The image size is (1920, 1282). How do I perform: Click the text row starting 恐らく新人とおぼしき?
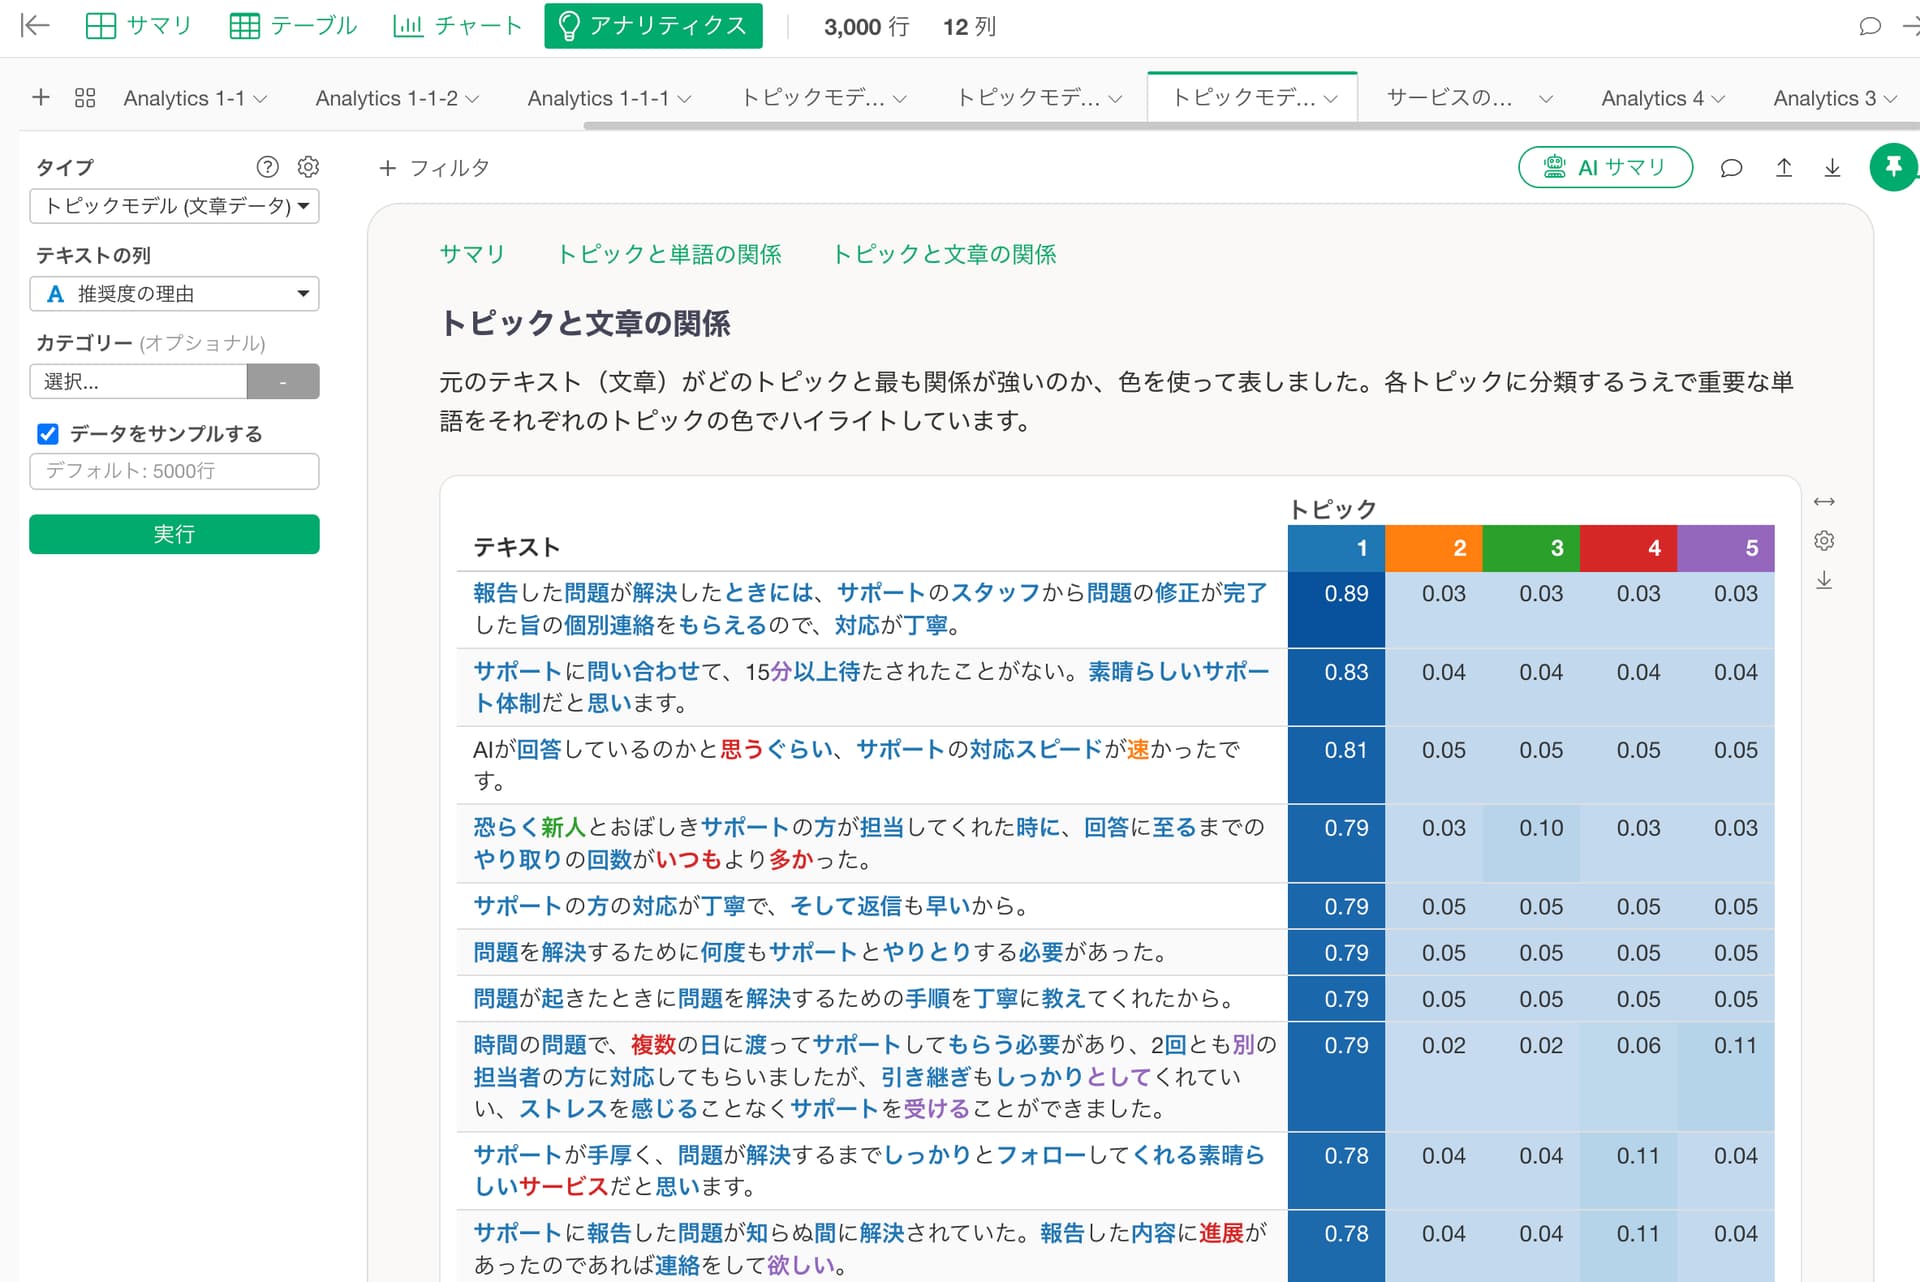(x=871, y=843)
